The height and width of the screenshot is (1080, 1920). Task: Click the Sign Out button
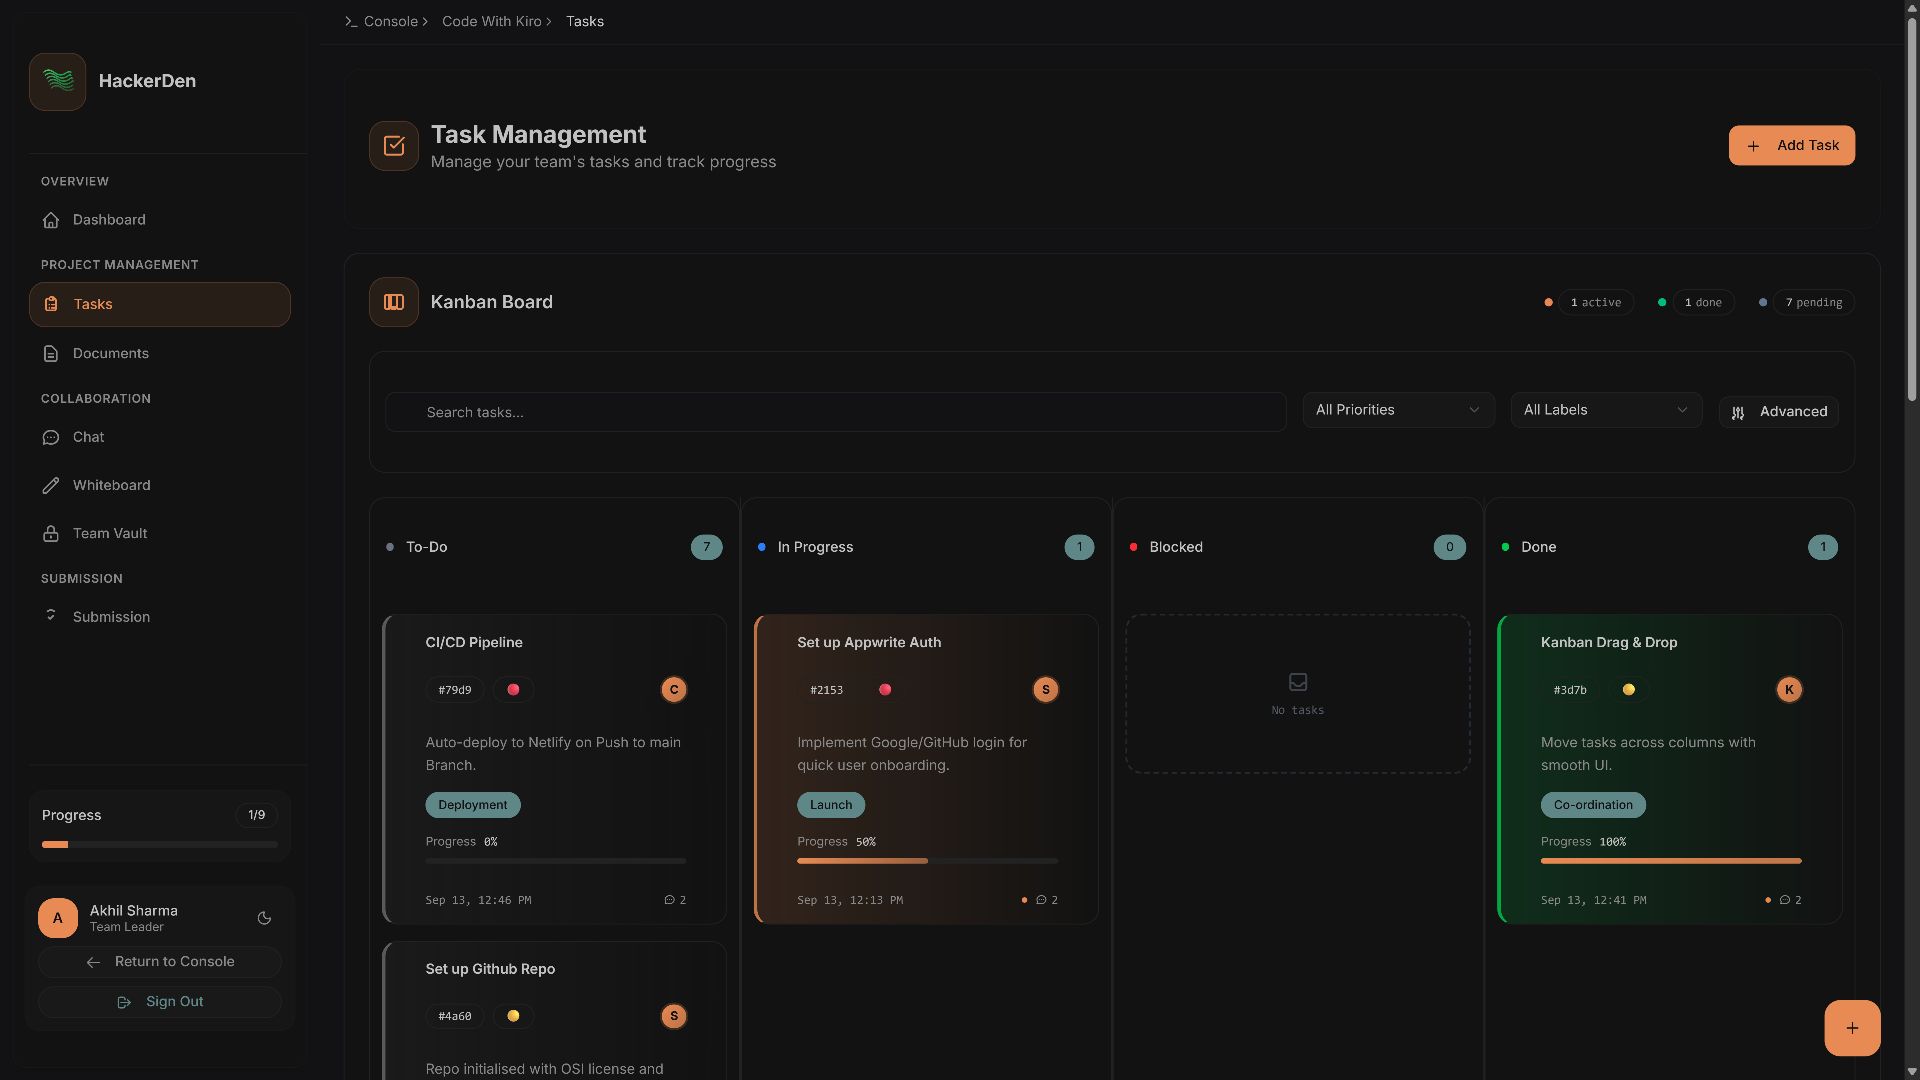160,1002
